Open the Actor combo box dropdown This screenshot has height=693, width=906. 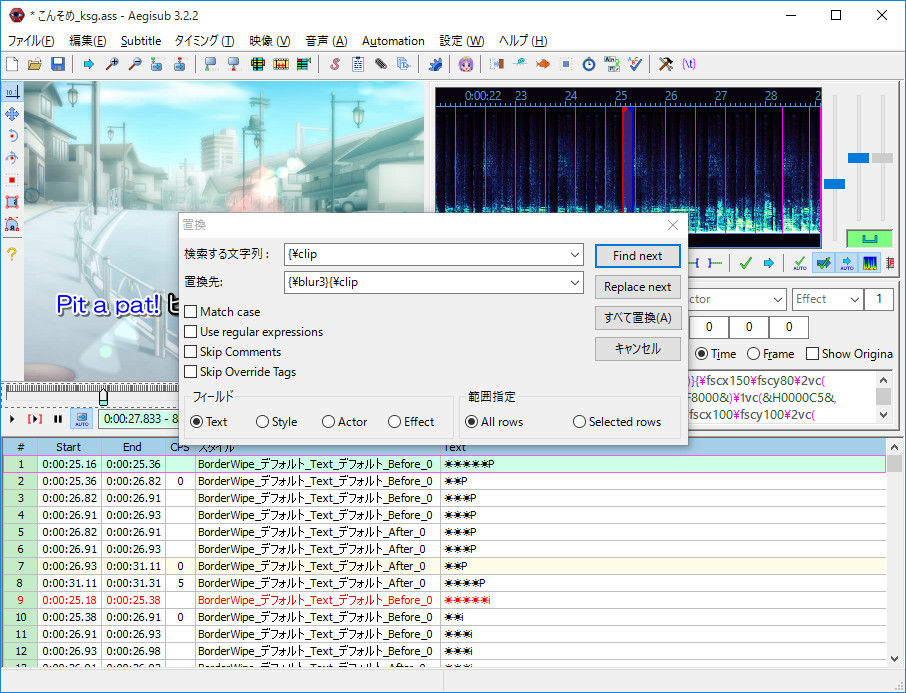coord(778,299)
